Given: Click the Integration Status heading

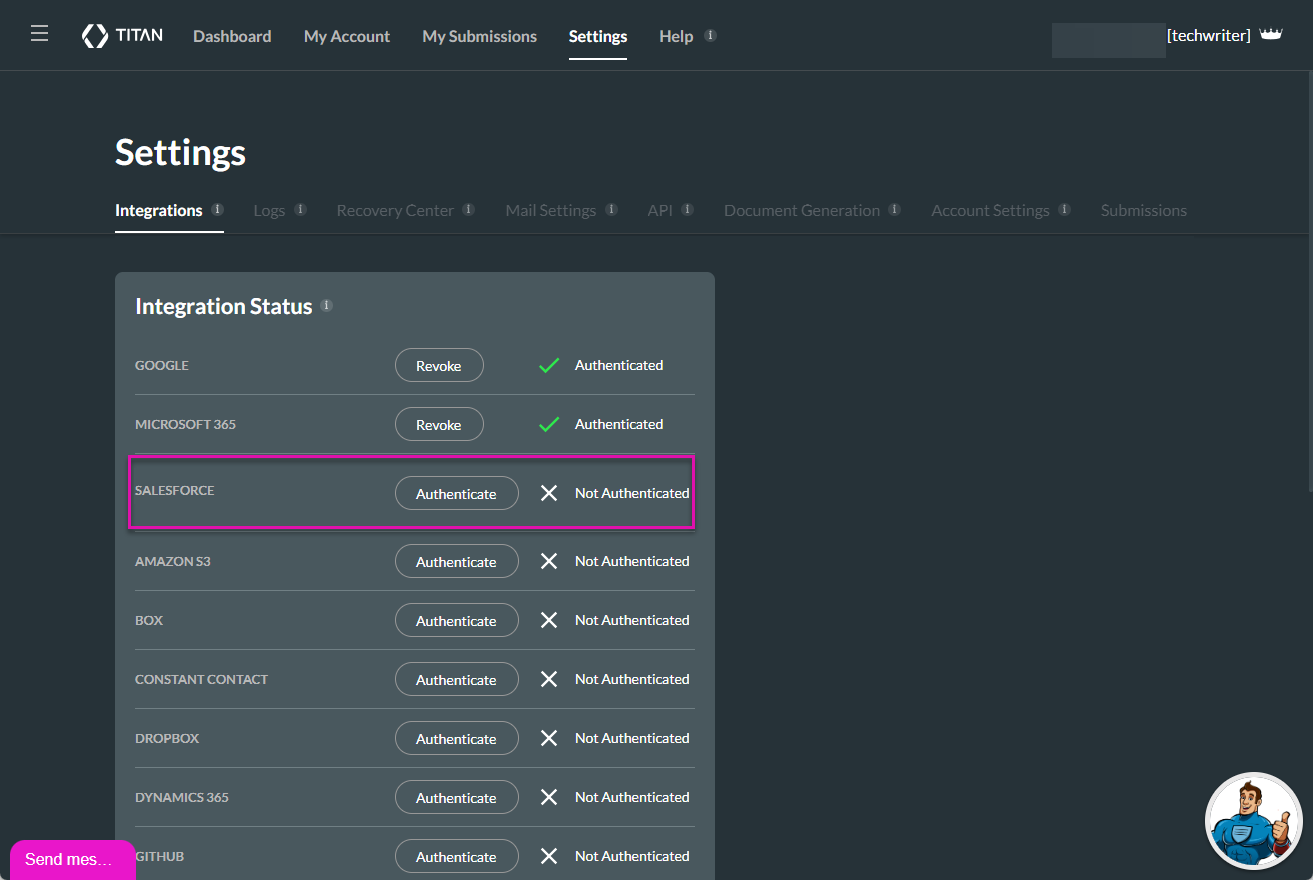Looking at the screenshot, I should tap(224, 306).
